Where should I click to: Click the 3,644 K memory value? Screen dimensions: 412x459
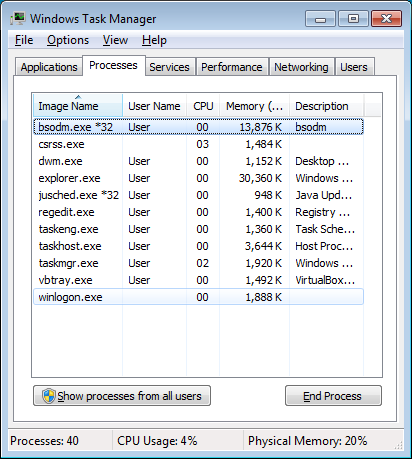263,246
